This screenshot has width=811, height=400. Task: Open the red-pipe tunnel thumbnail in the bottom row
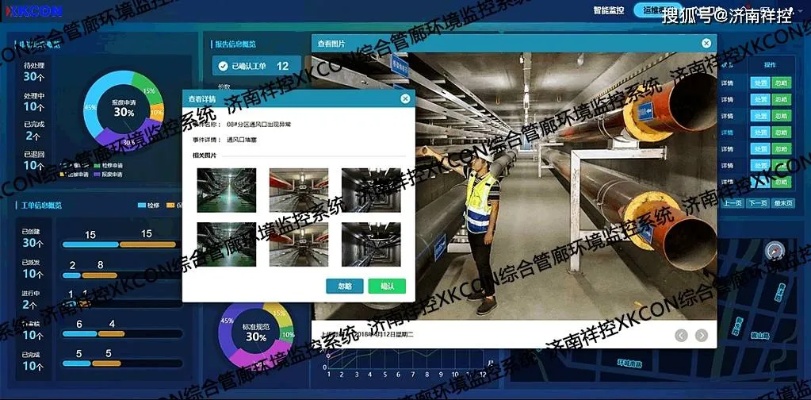(x=298, y=244)
